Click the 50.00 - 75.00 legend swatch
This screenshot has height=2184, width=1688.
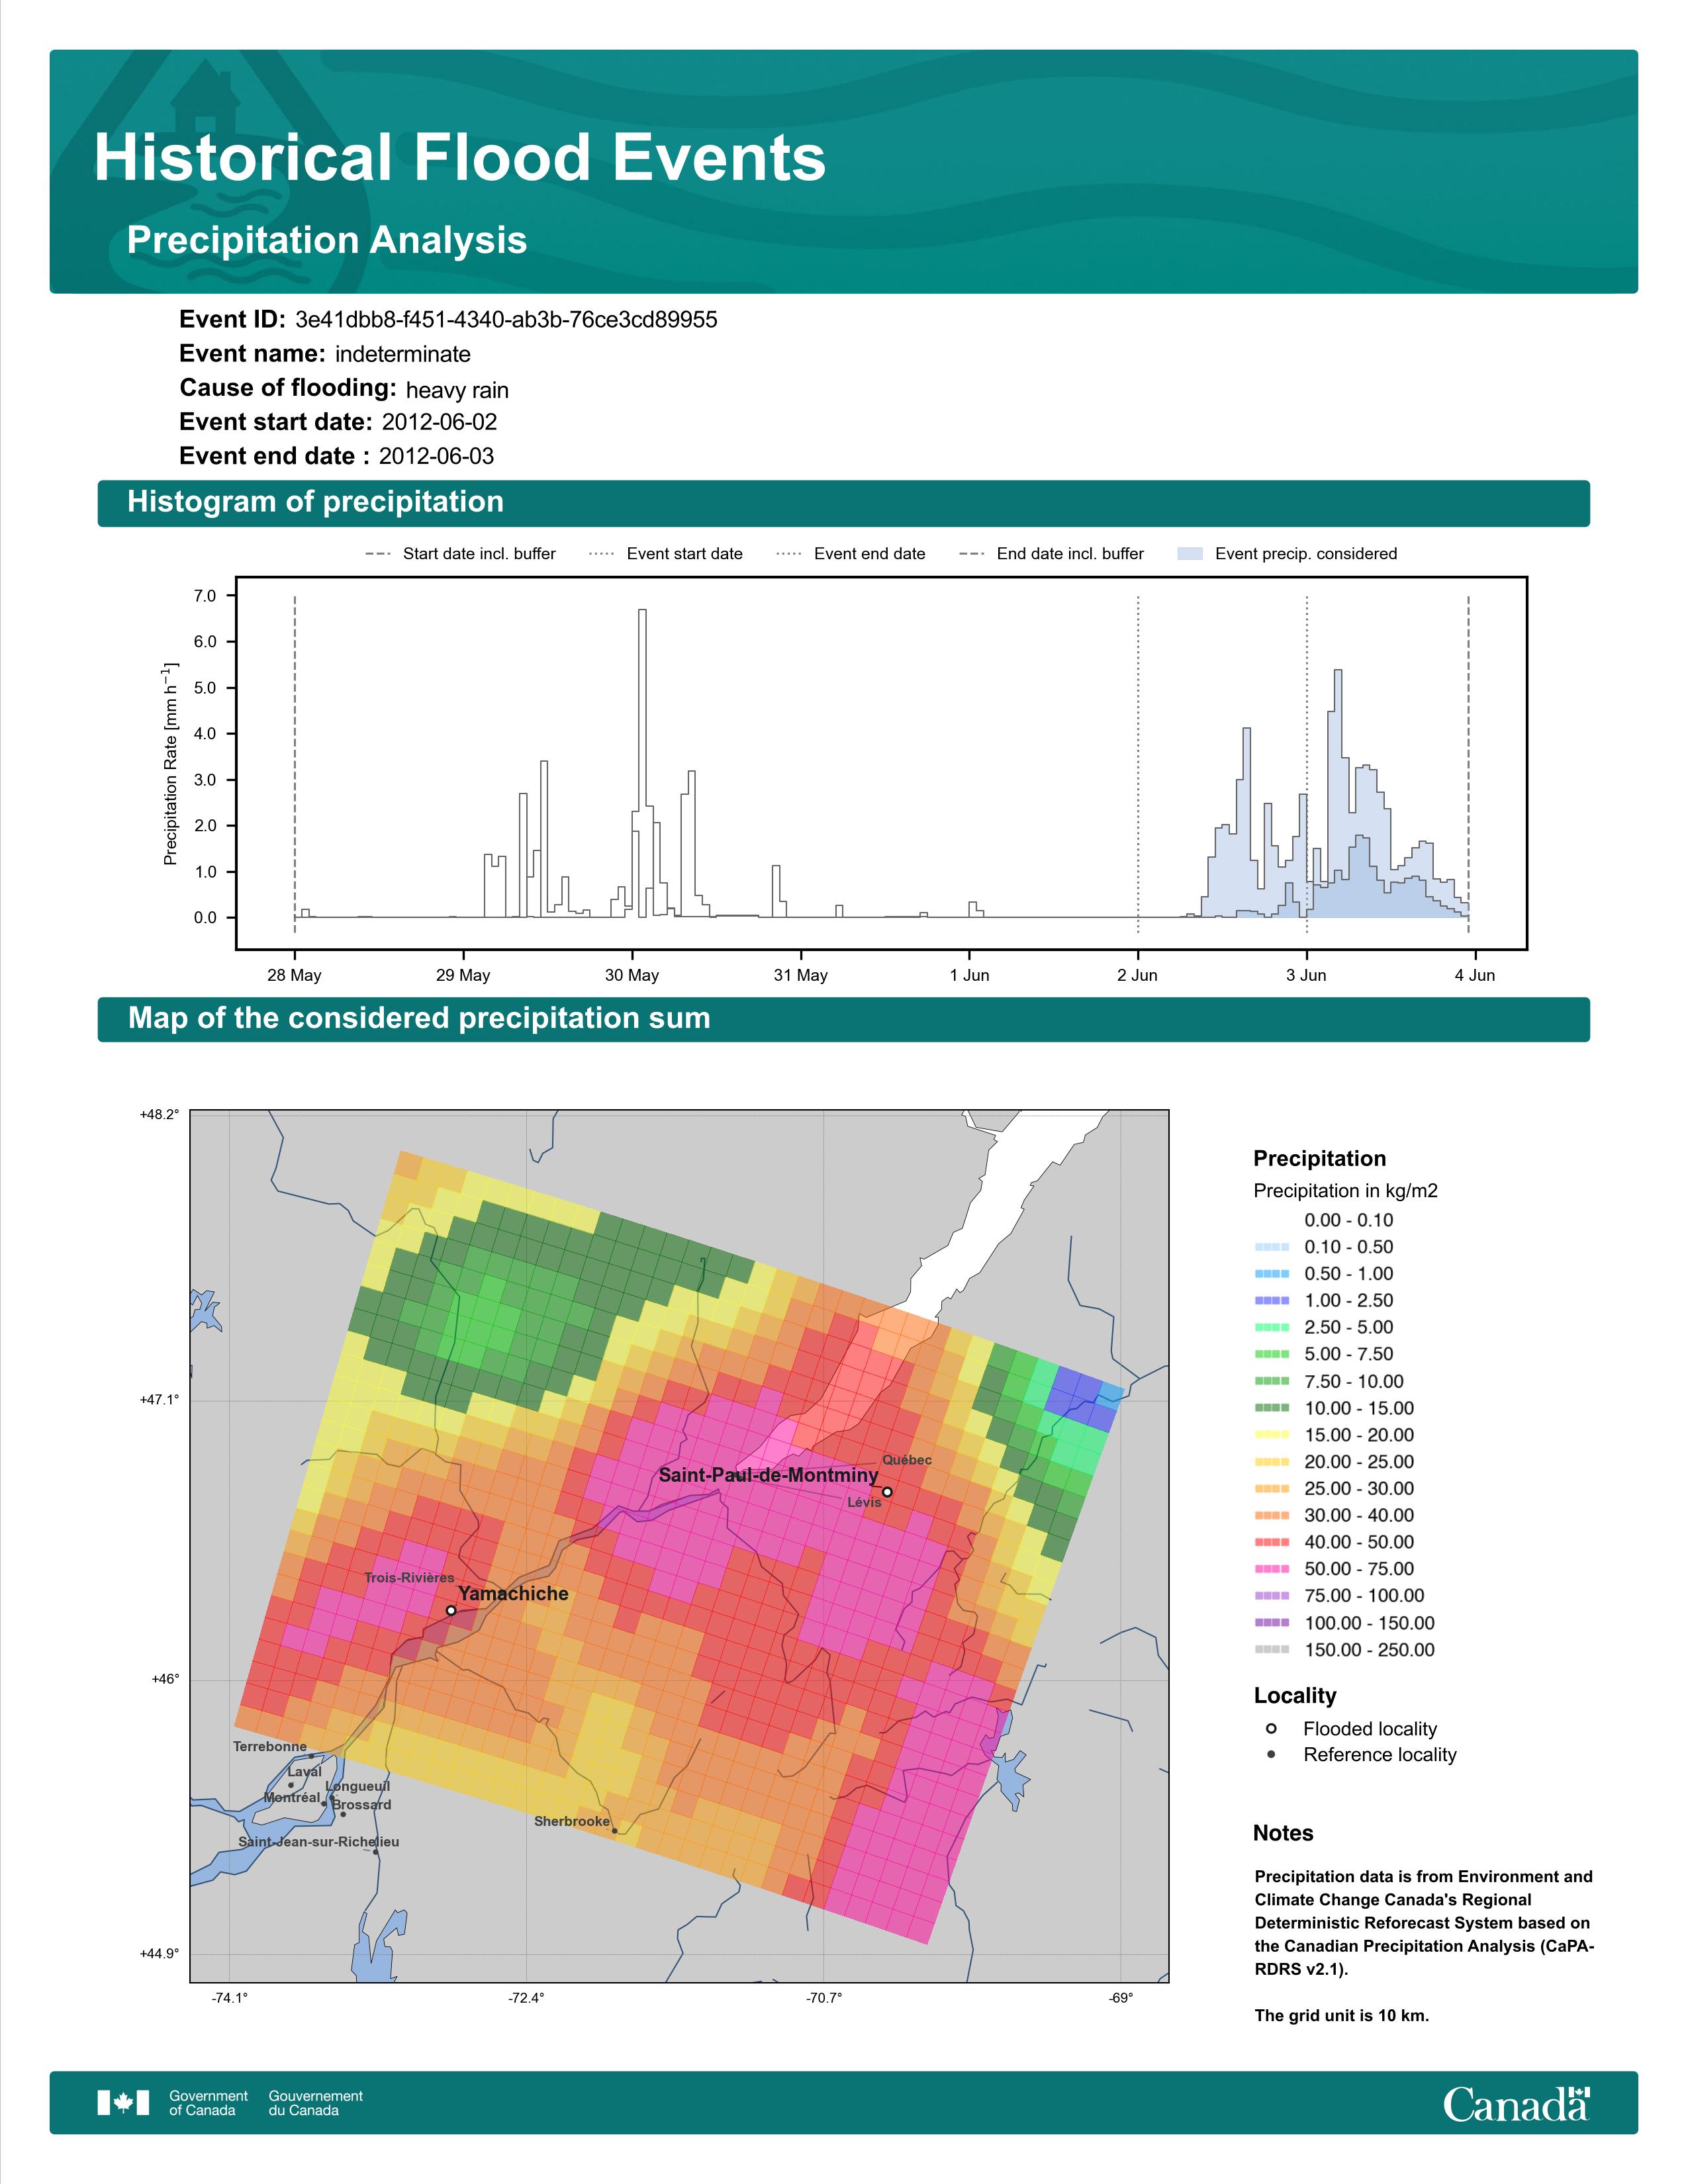coord(1271,1569)
